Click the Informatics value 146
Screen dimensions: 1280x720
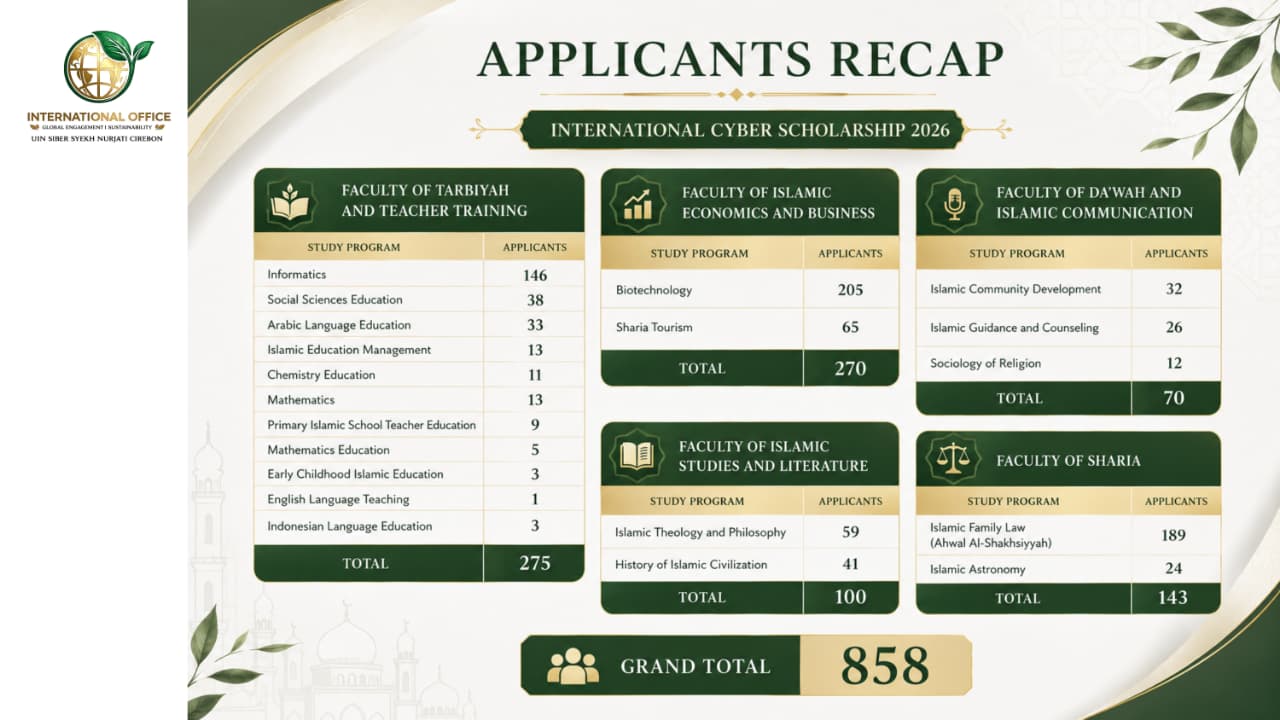[535, 275]
